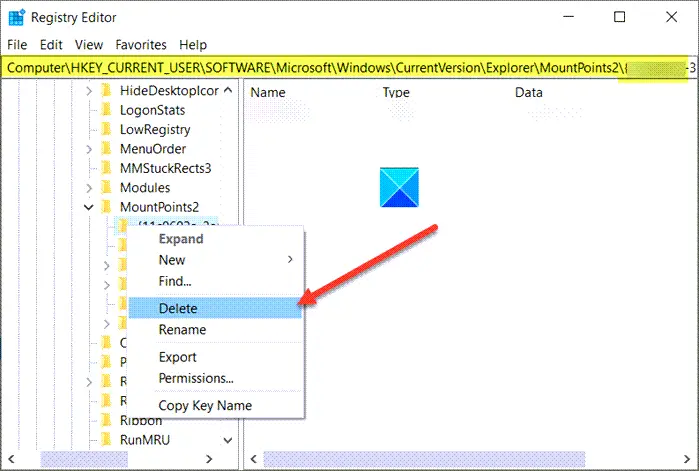
Task: Choose Expand in the context menu
Action: point(216,239)
